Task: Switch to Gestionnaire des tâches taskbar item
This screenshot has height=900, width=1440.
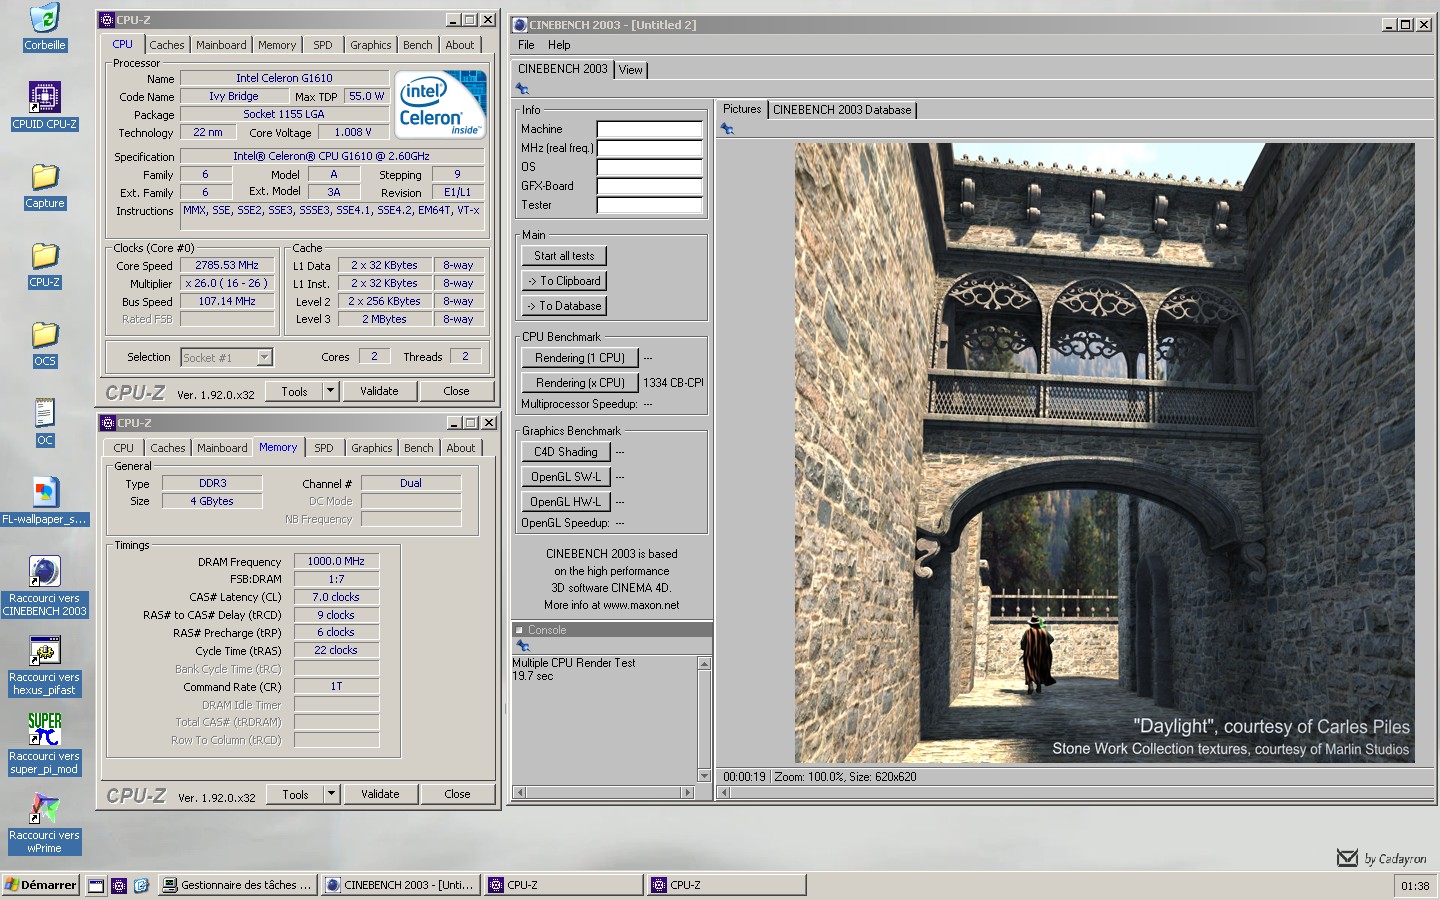Action: [238, 885]
